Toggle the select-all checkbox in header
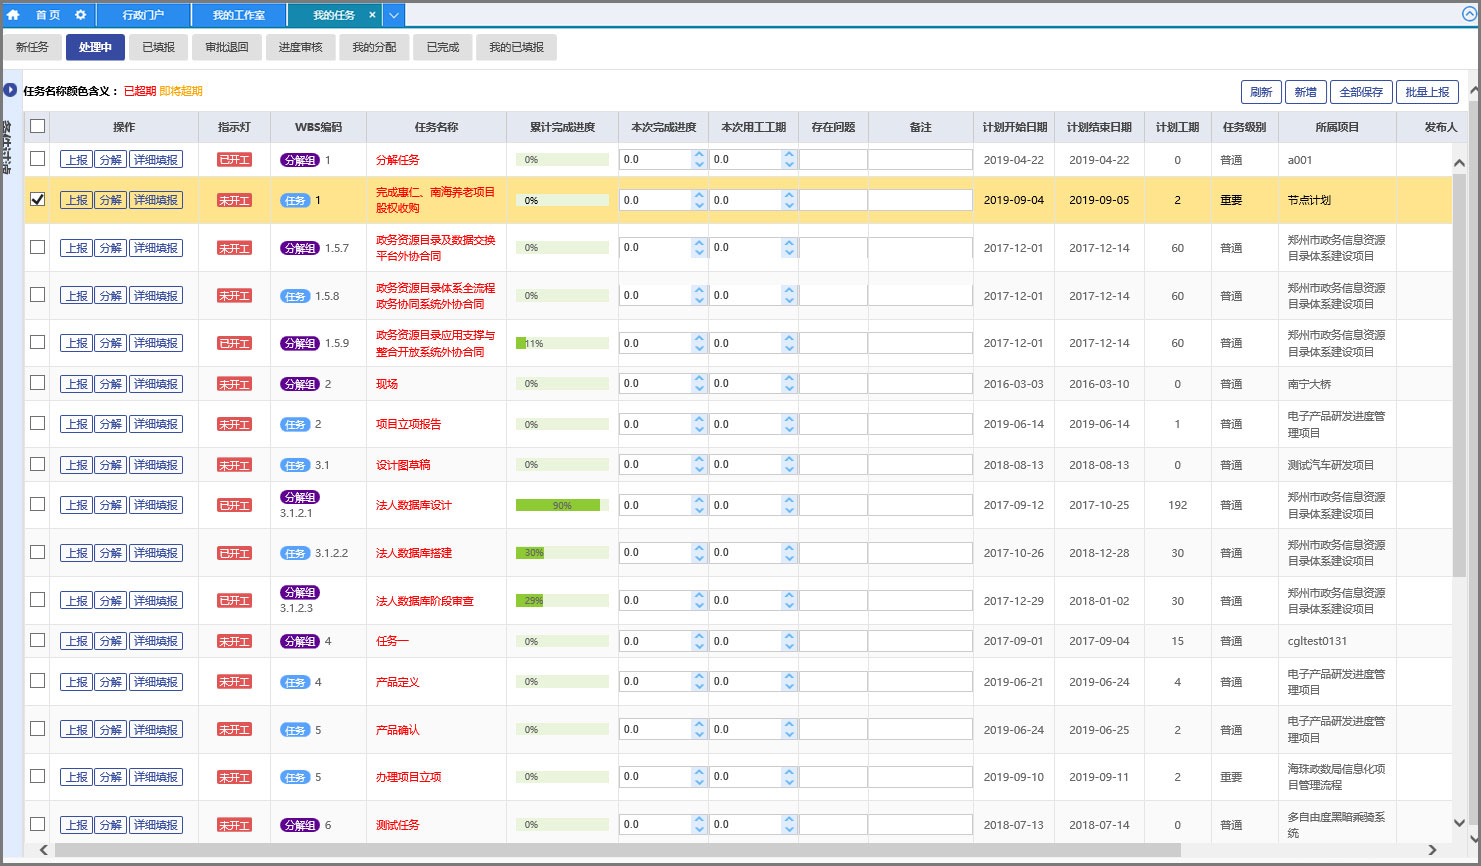 (x=37, y=126)
